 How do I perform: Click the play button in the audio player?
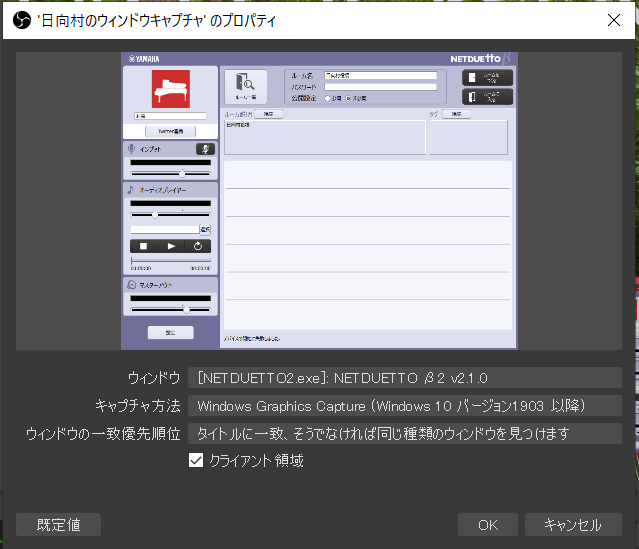click(x=171, y=246)
